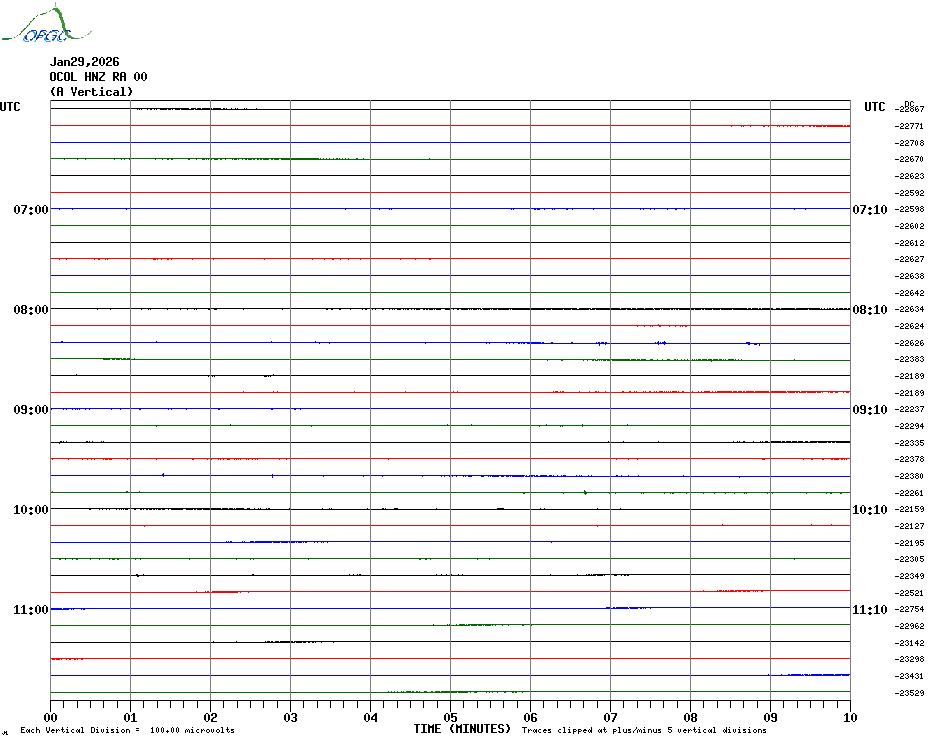Select the 09:00 left hour marker
Viewport: 930px width, 744px height.
click(x=31, y=410)
